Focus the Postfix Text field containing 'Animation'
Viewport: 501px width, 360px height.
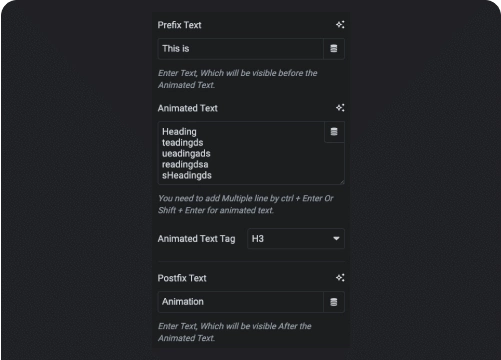click(241, 302)
